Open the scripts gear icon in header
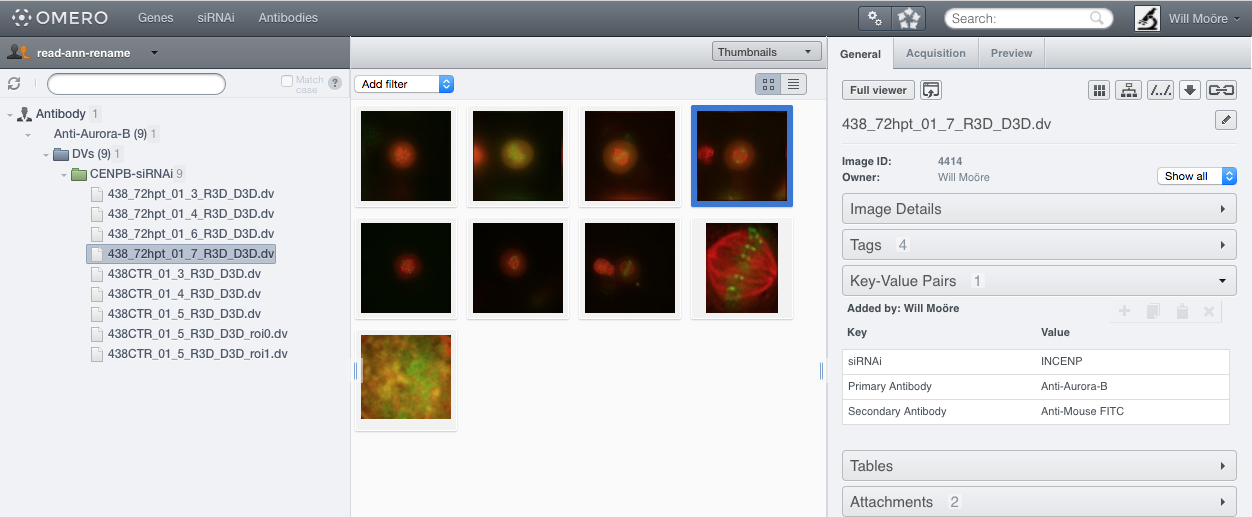The height and width of the screenshot is (517, 1252). pos(875,18)
